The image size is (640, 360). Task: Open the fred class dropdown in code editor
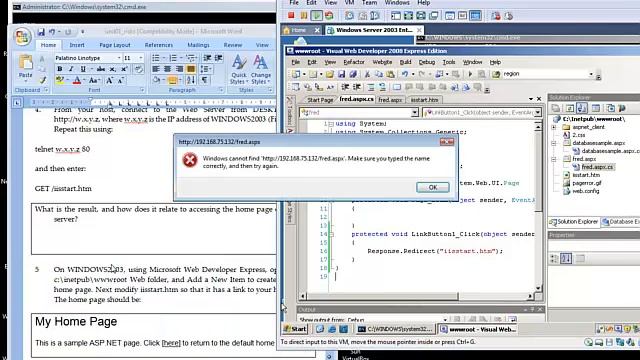(x=415, y=112)
